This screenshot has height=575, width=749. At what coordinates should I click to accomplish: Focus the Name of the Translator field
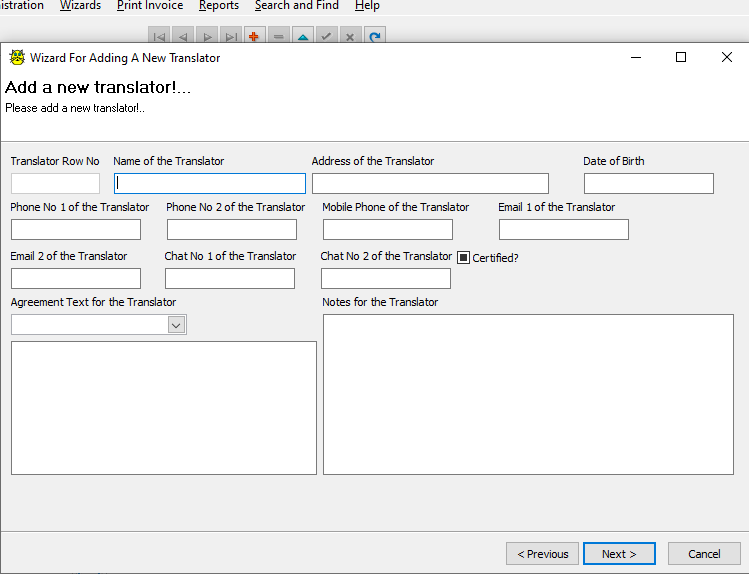point(210,183)
